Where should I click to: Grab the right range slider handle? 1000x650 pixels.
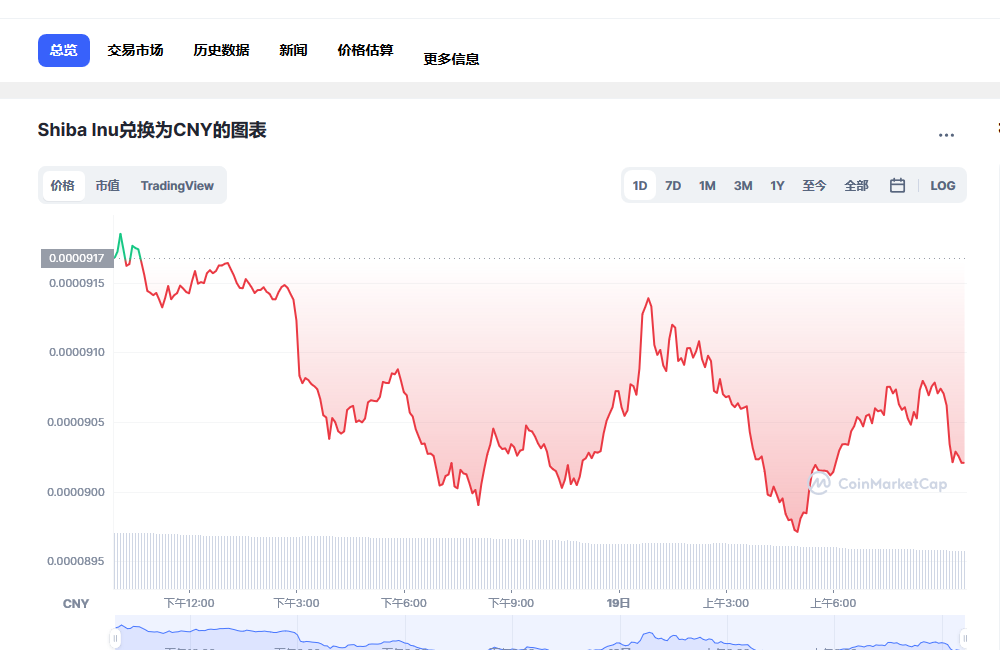point(964,638)
